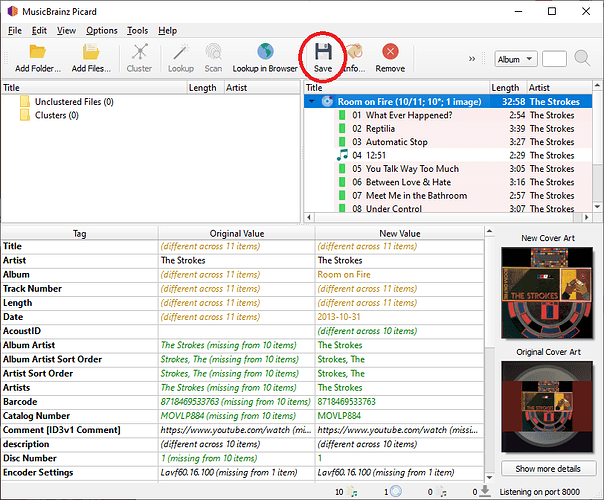
Task: Select the Catalog Number tag row
Action: (x=243, y=416)
